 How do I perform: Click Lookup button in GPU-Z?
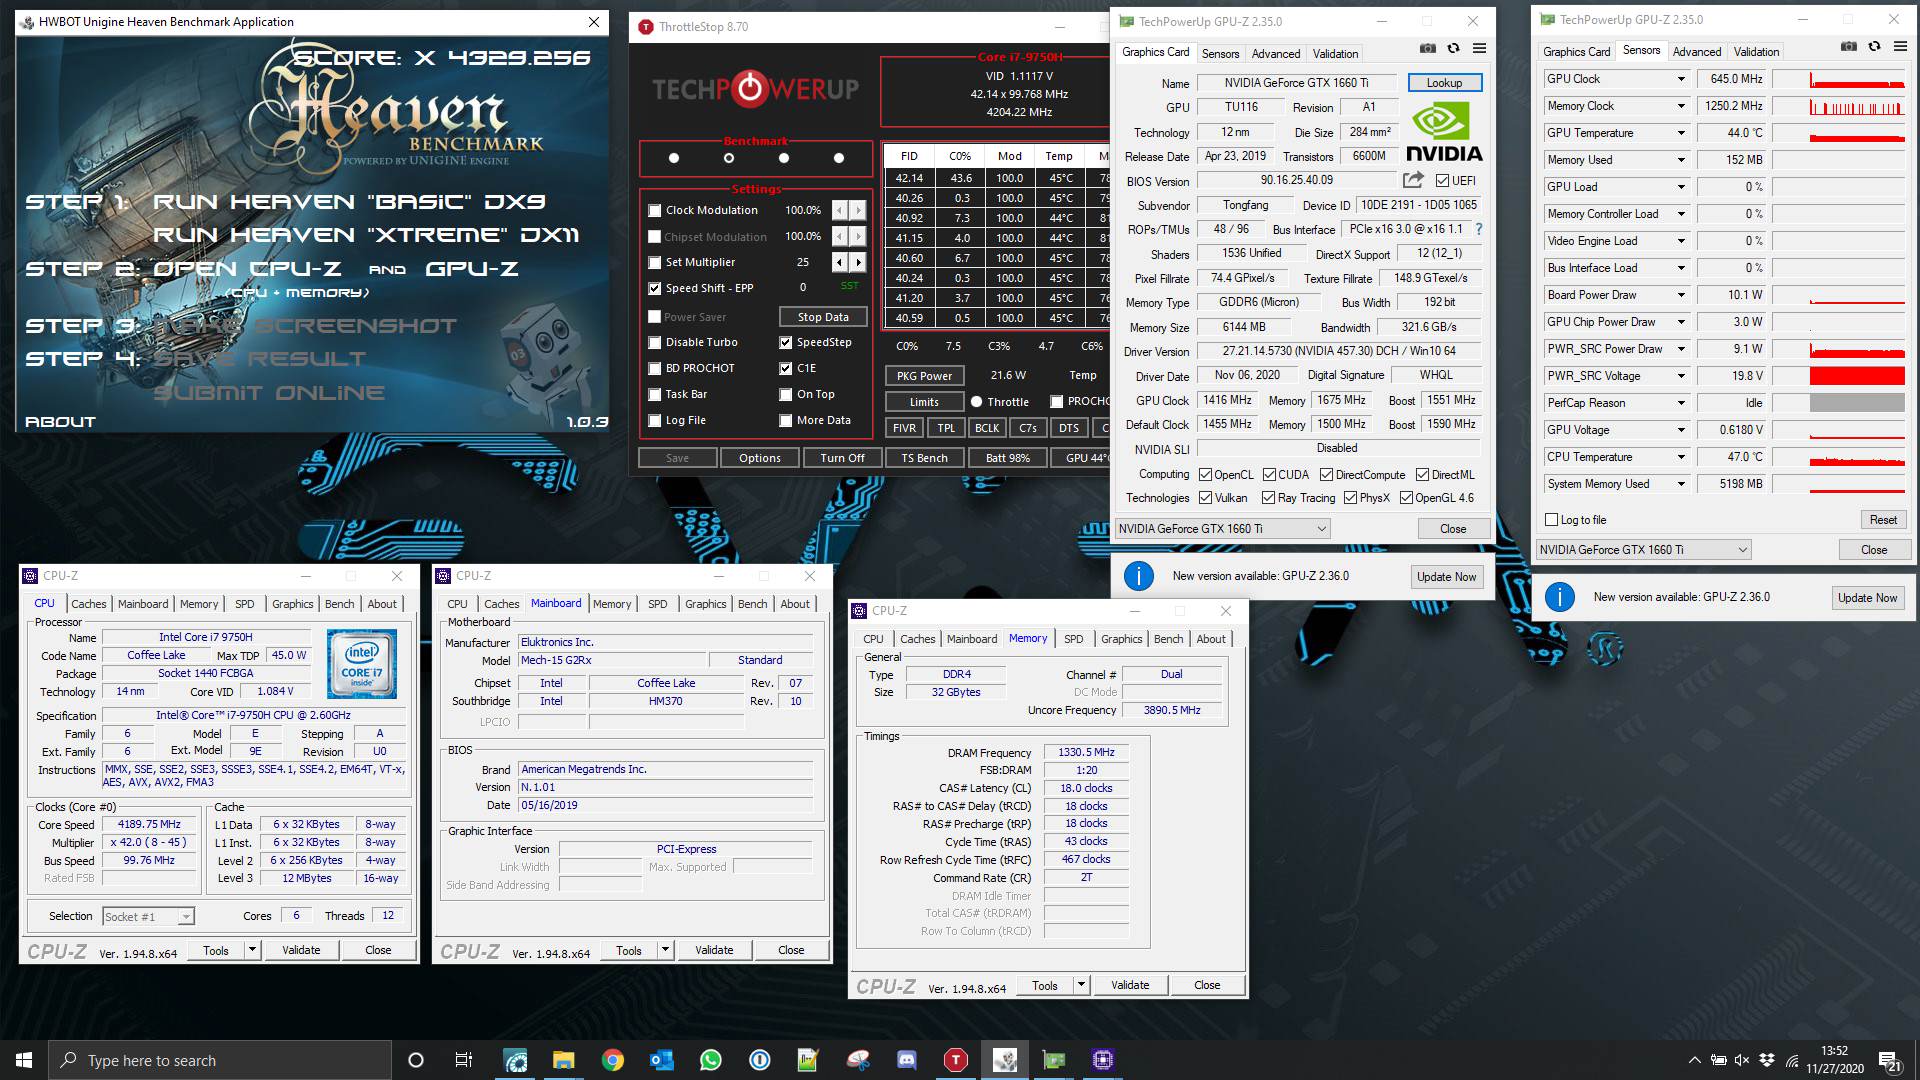(x=1444, y=83)
